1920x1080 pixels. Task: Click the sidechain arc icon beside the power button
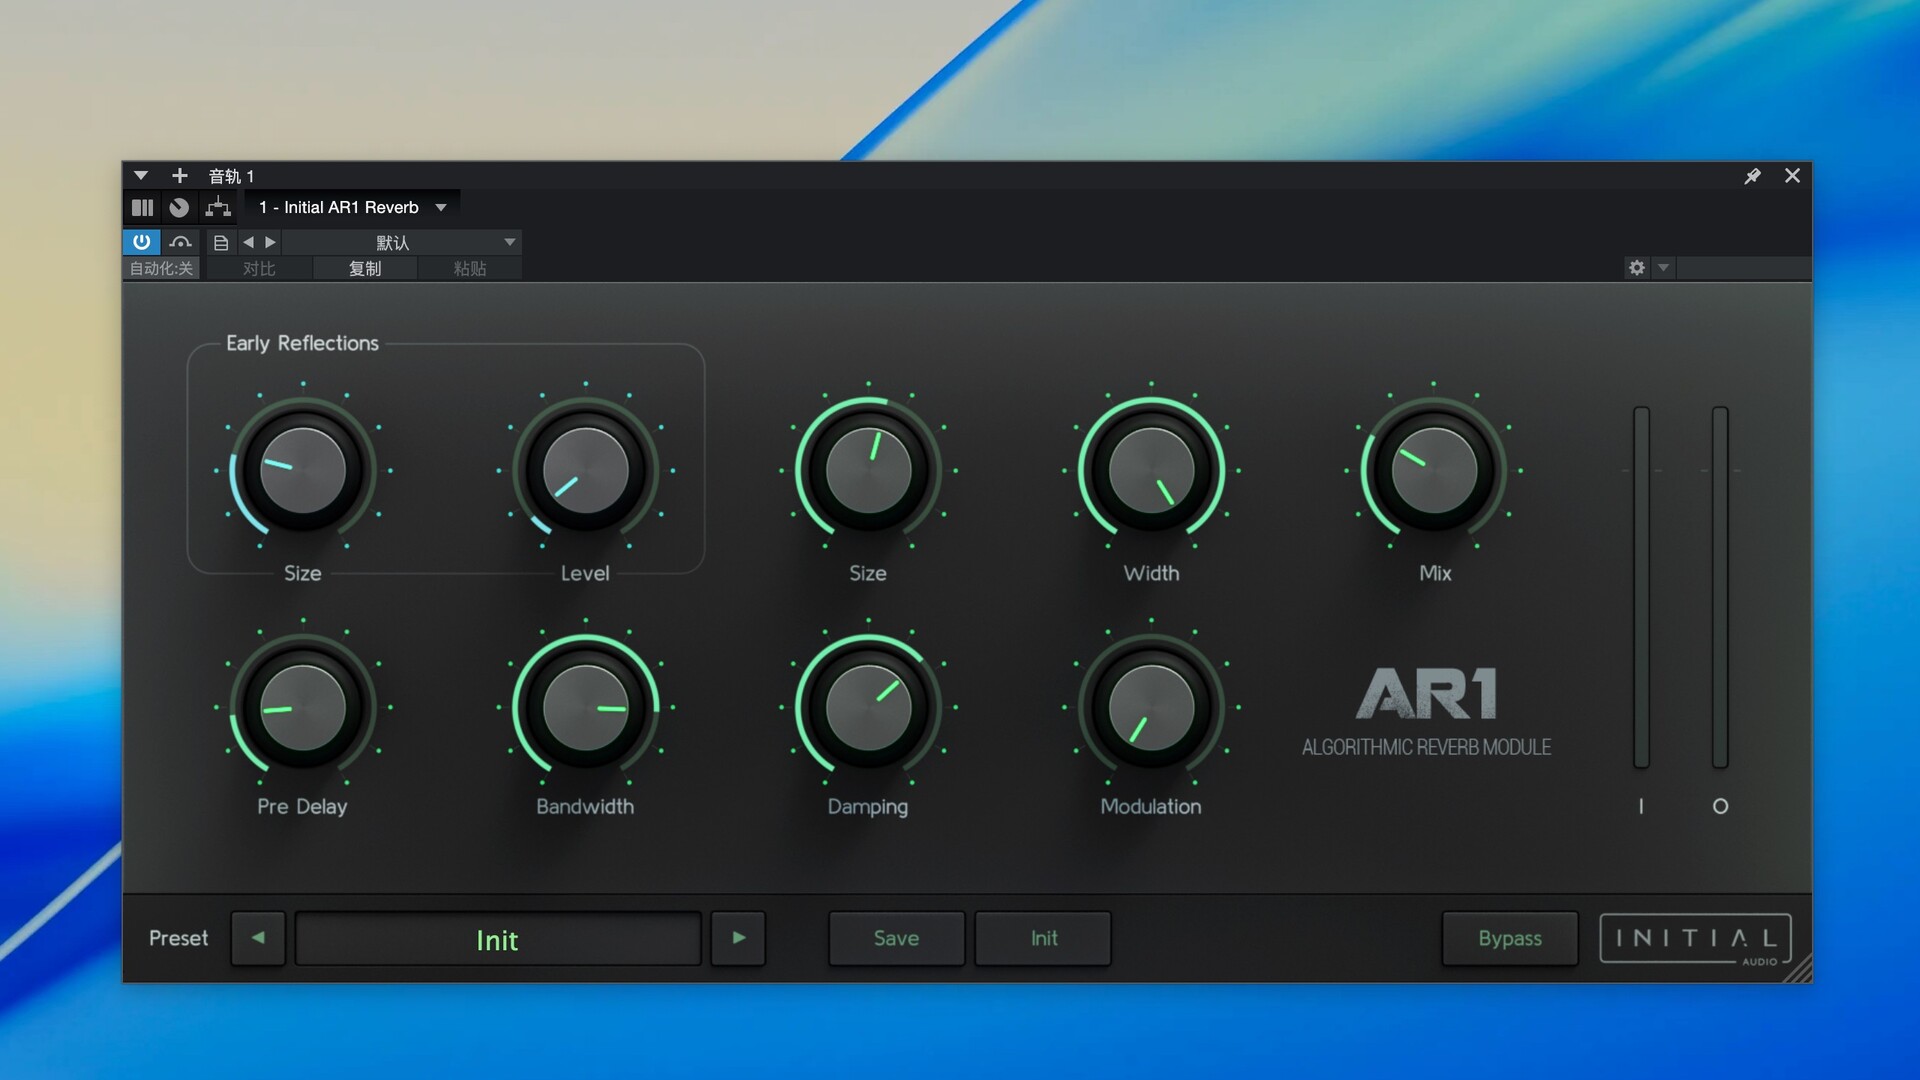[181, 242]
